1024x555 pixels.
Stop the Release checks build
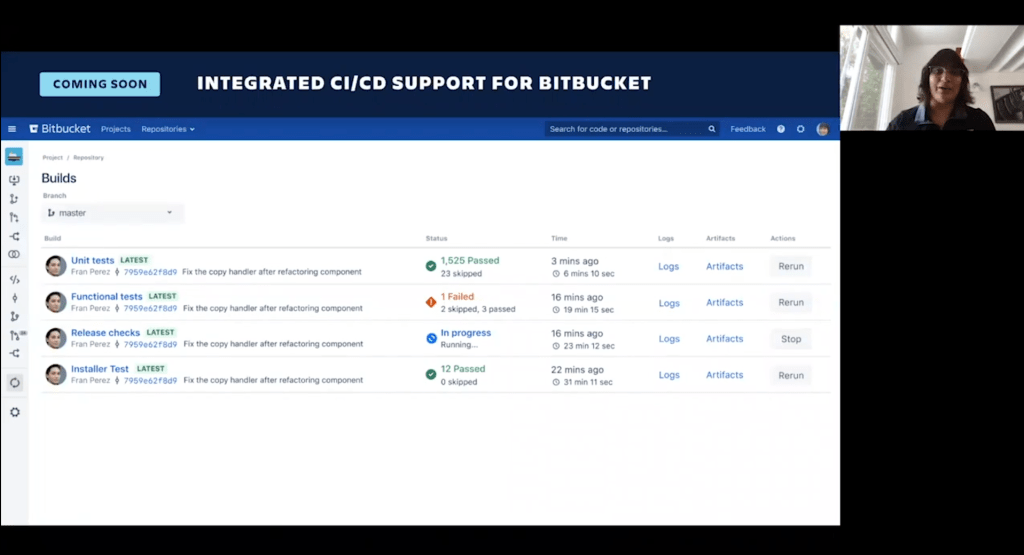coord(791,339)
